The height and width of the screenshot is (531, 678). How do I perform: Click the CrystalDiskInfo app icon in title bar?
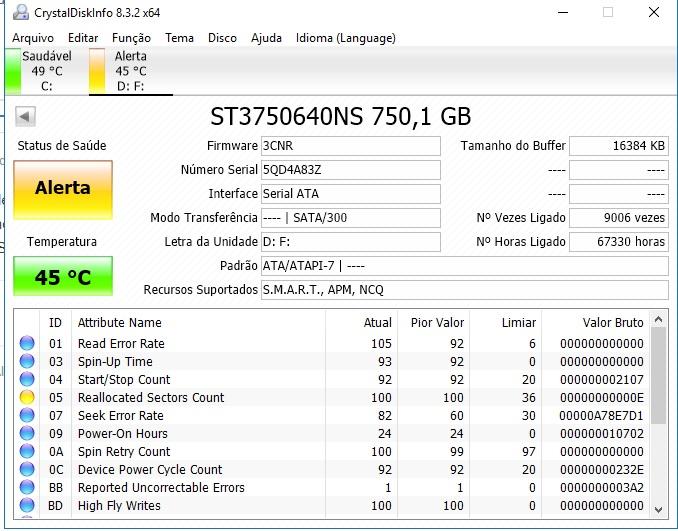pyautogui.click(x=20, y=13)
